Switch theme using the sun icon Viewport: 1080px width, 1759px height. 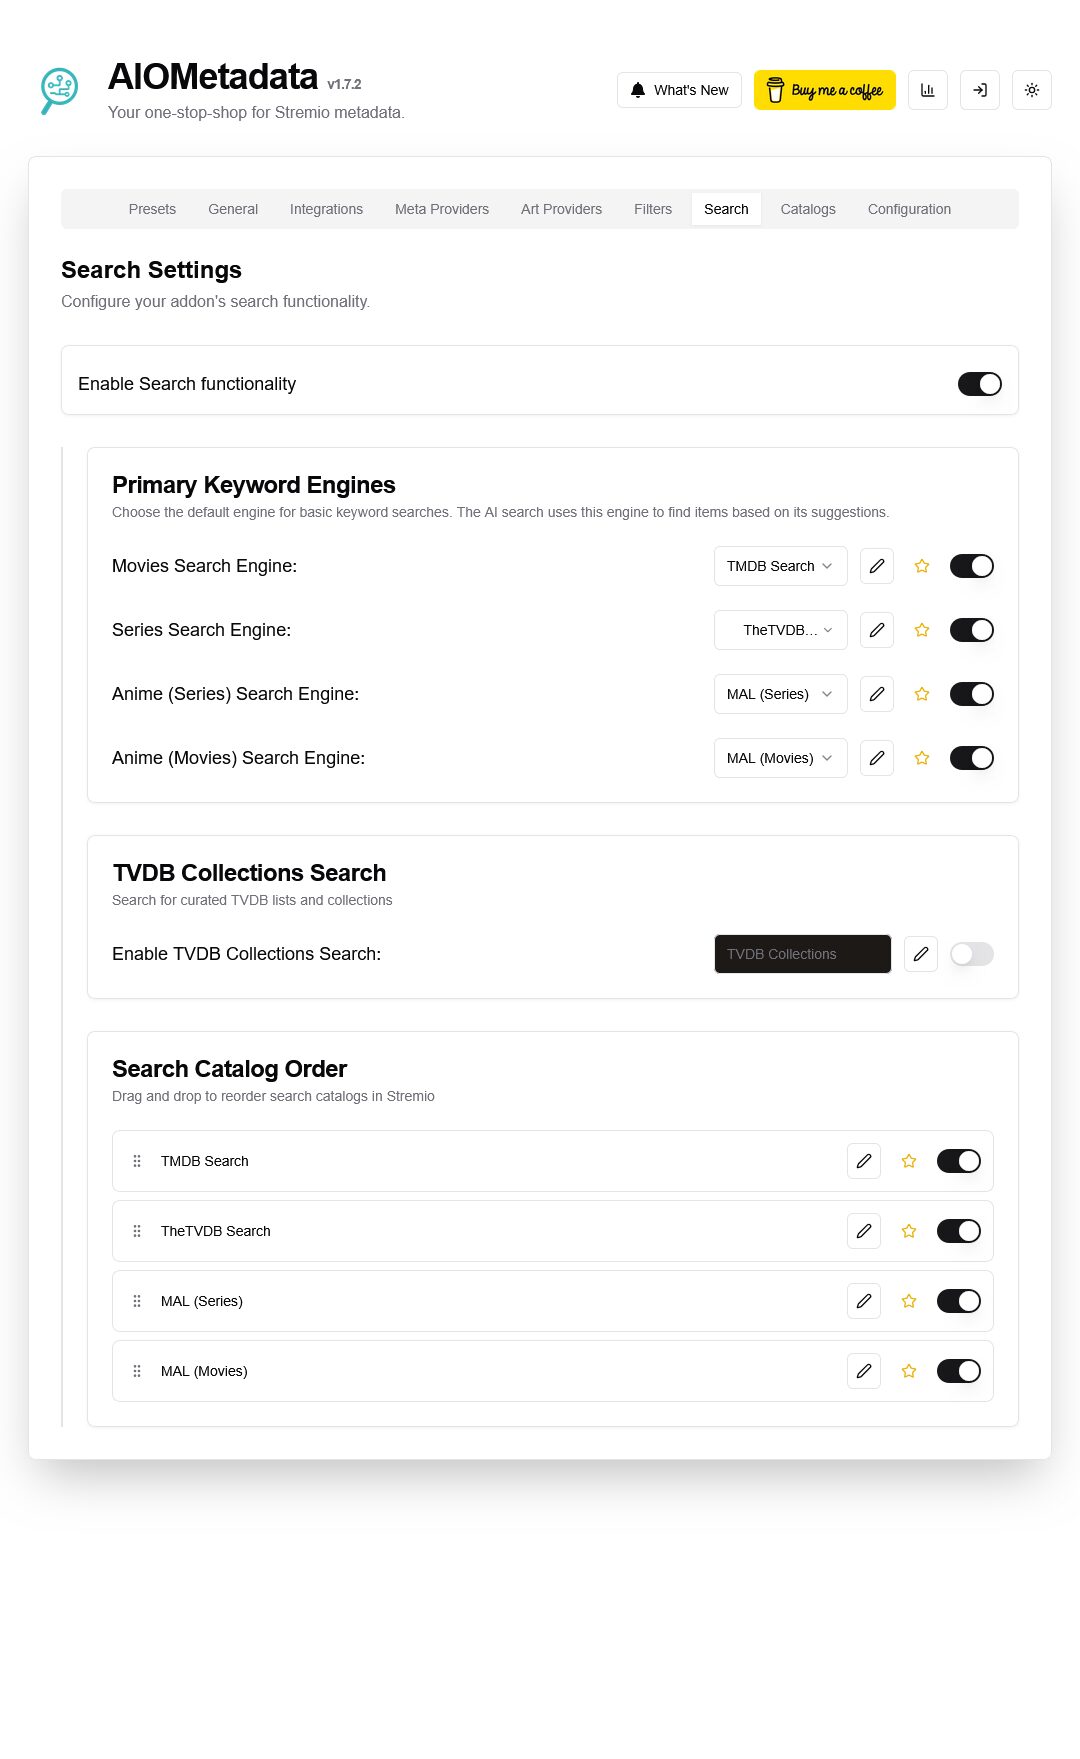click(1031, 89)
